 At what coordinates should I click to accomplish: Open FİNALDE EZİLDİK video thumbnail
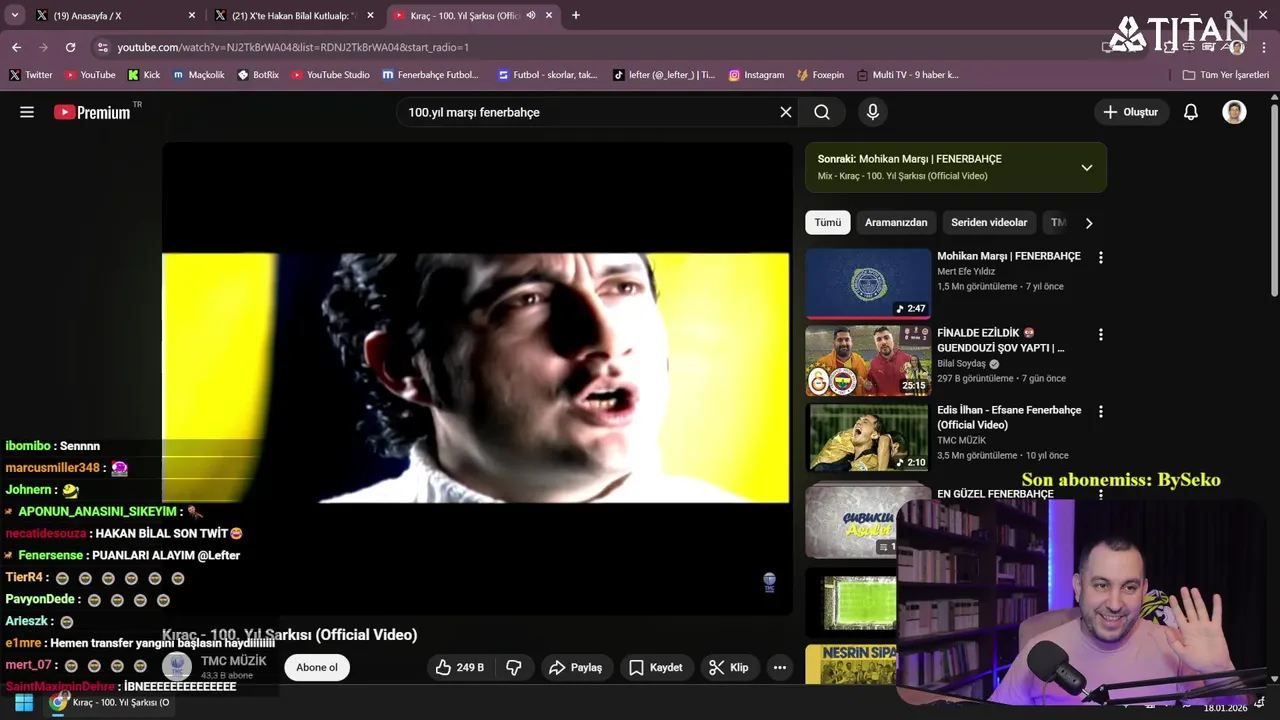(868, 360)
